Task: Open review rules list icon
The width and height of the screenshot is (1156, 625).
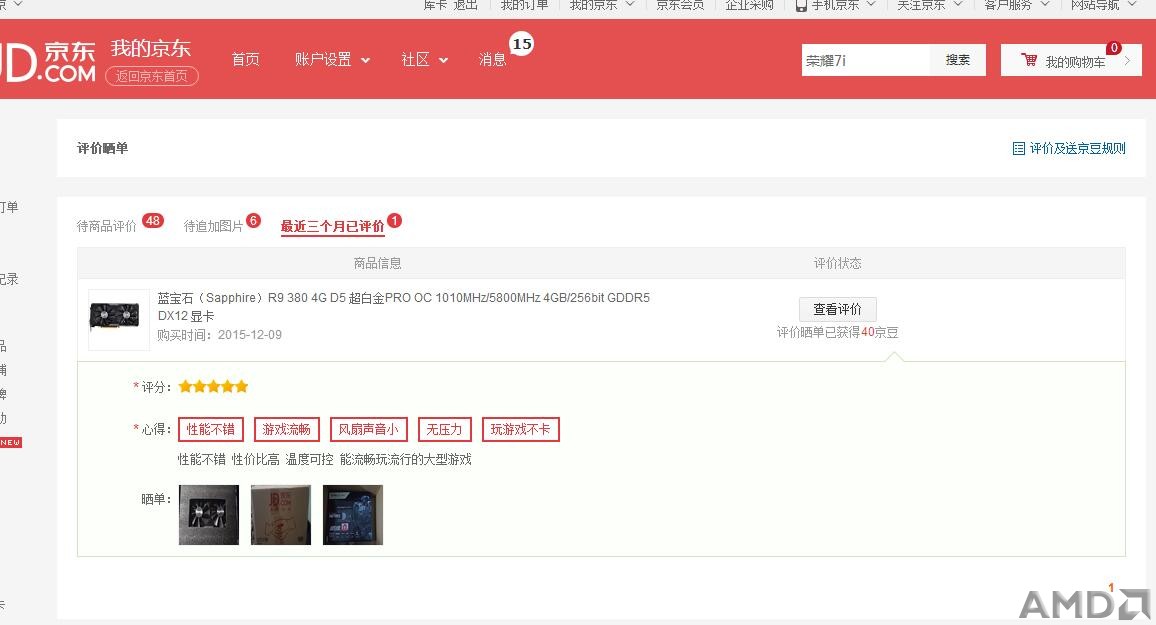Action: [x=1019, y=149]
